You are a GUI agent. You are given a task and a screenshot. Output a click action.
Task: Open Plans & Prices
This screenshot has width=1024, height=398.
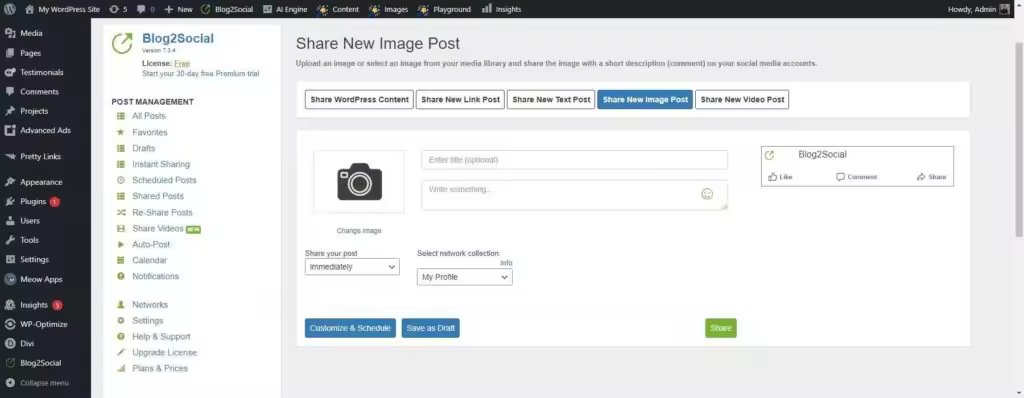160,369
